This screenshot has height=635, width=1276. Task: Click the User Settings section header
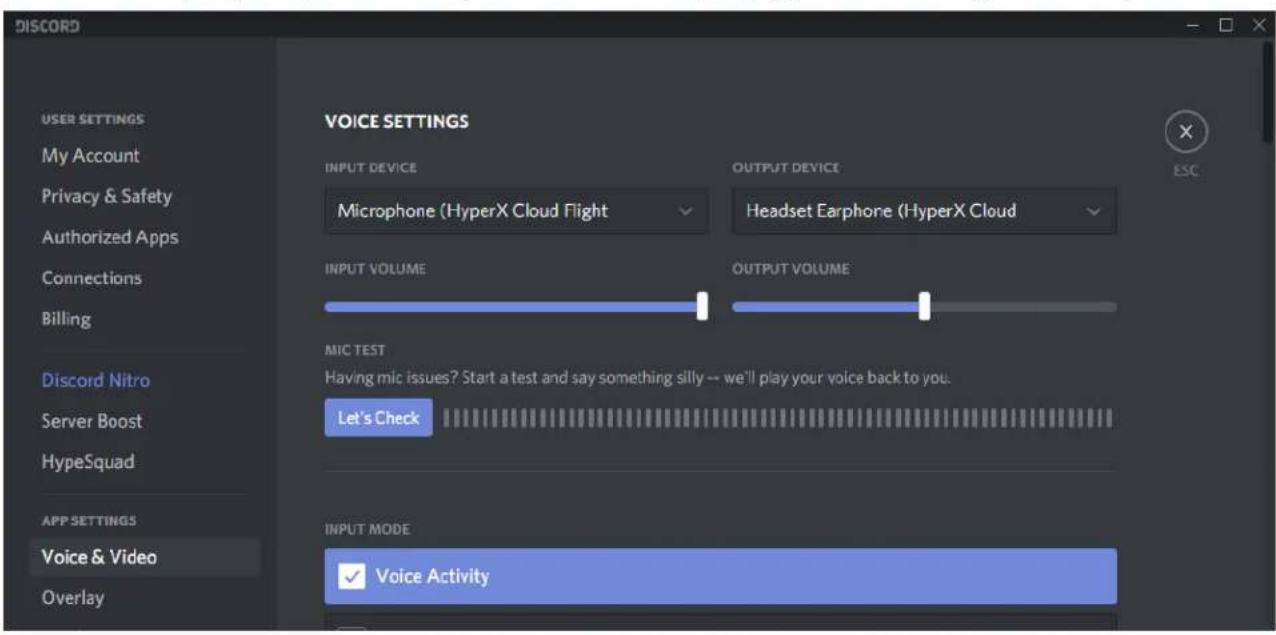coord(93,119)
